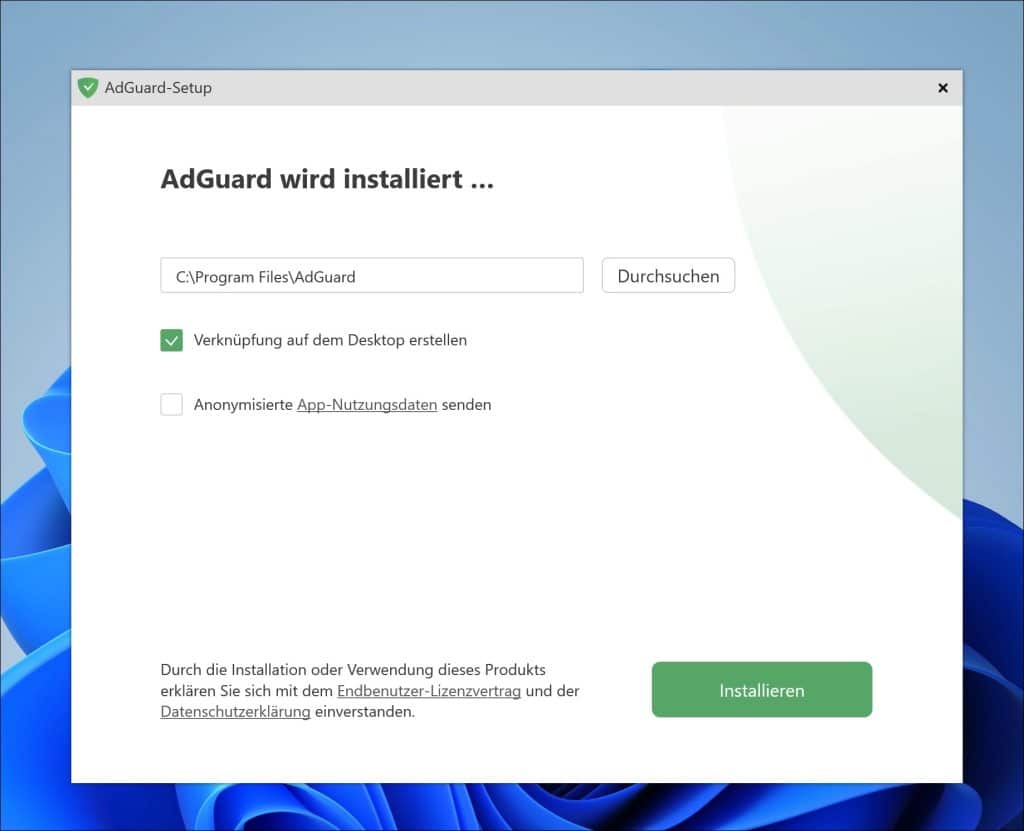Uncheck "Verknüpfung auf dem Desktop erstellen"

click(171, 340)
